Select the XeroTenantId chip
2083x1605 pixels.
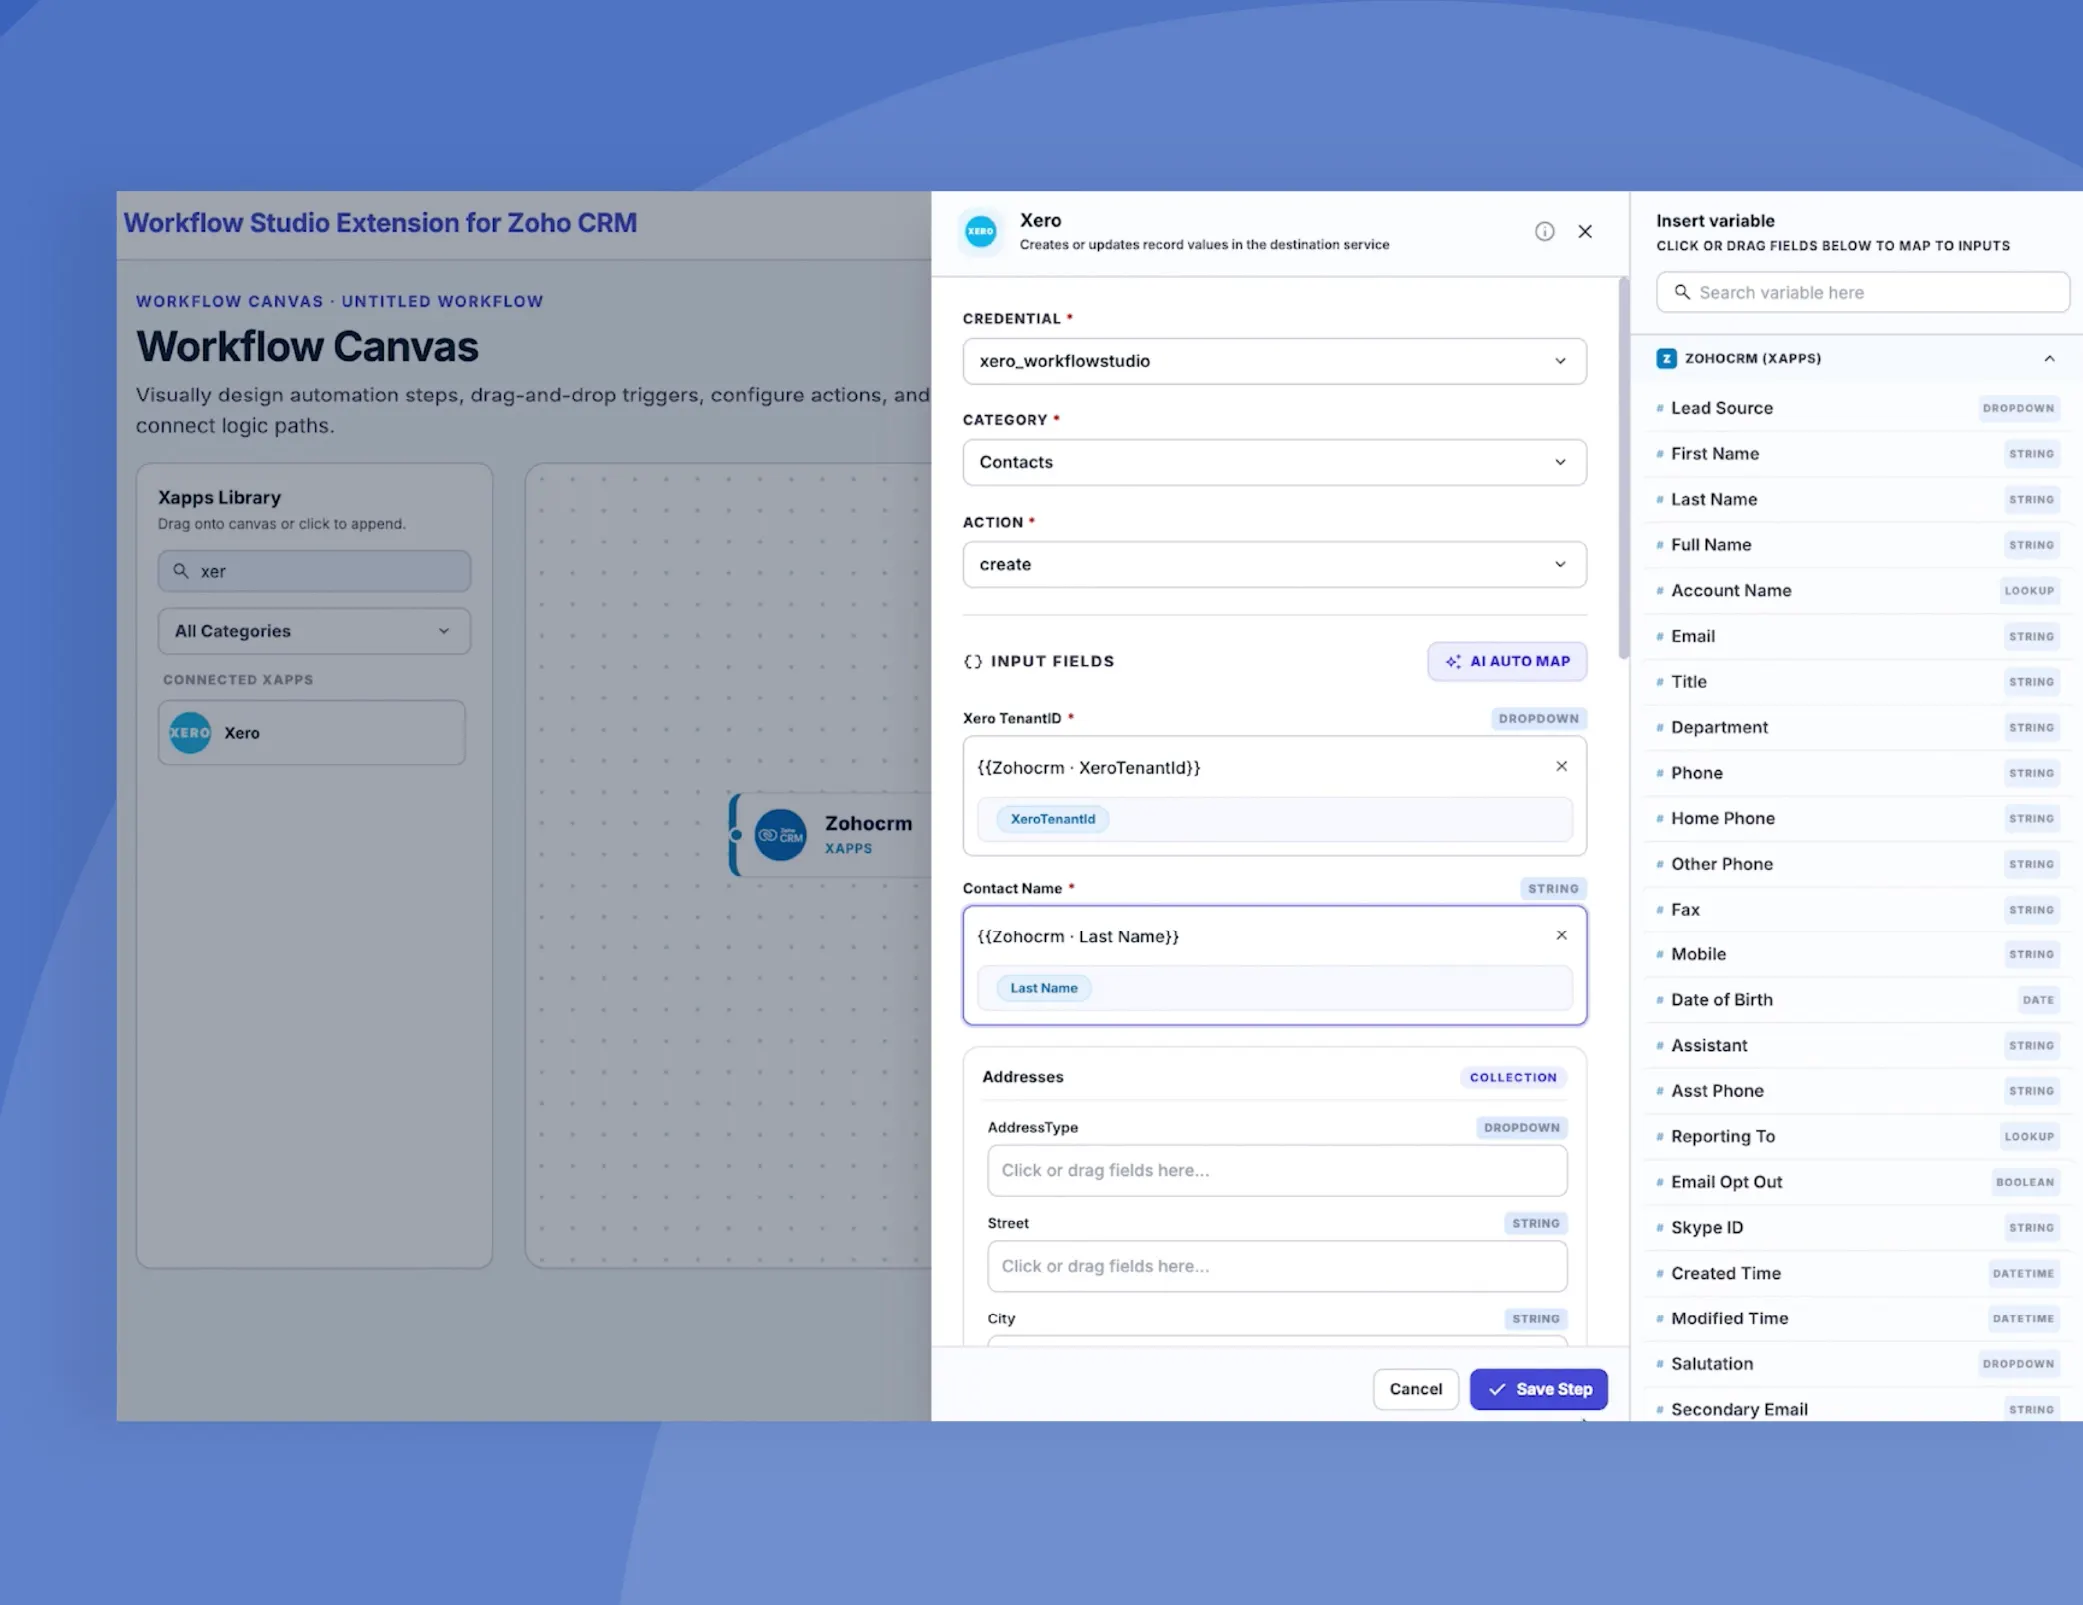(1052, 819)
